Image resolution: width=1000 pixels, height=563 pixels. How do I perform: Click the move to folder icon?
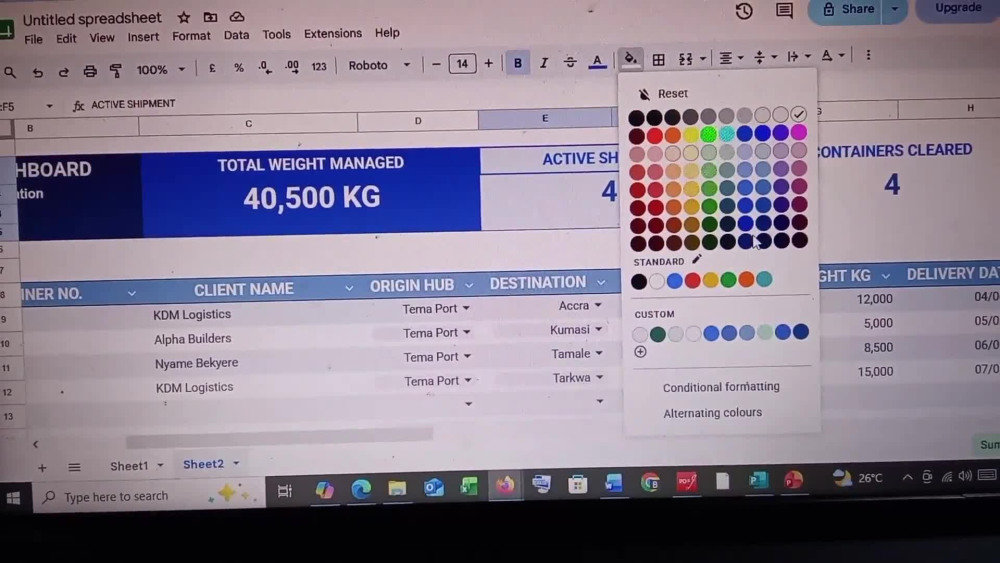(x=210, y=17)
